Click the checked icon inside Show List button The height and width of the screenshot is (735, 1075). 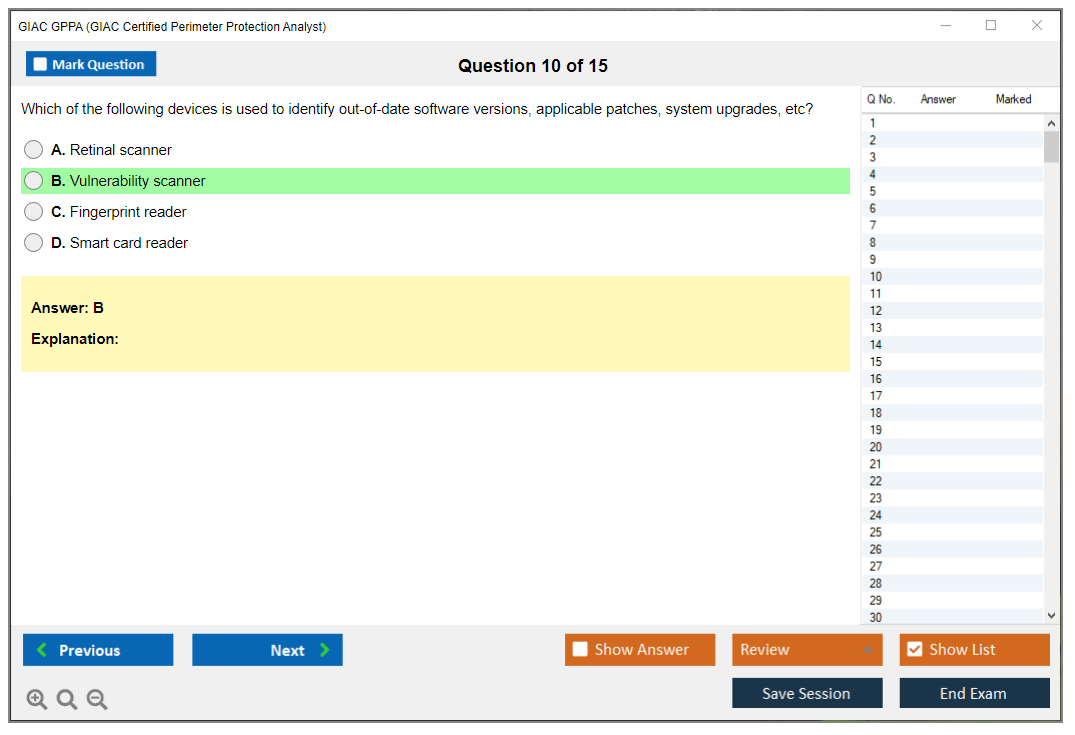914,649
